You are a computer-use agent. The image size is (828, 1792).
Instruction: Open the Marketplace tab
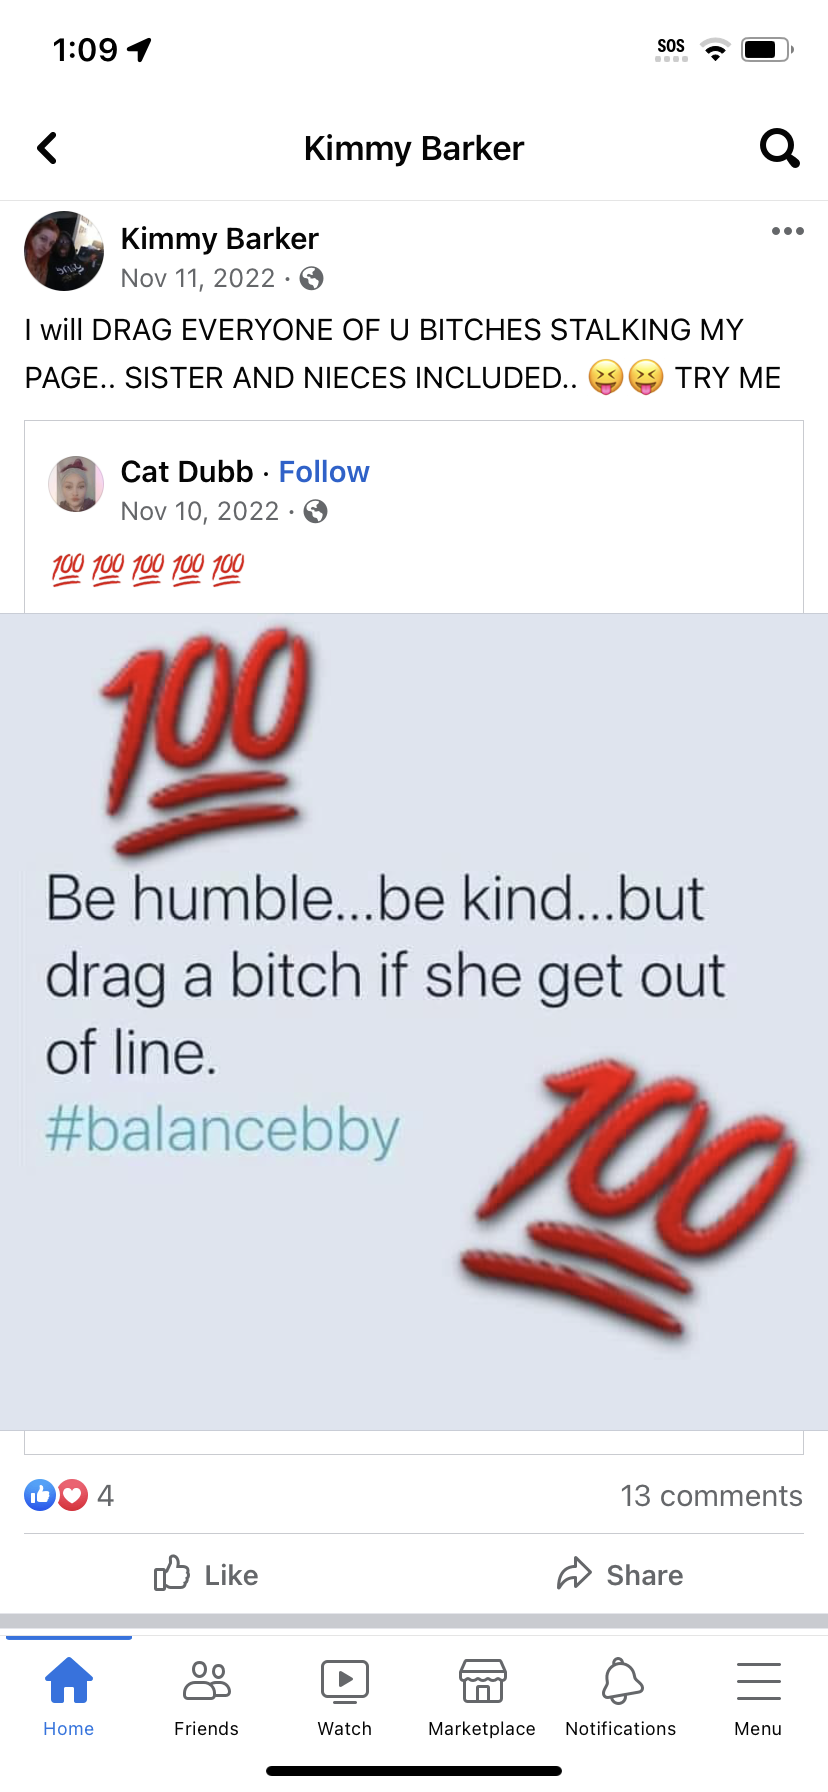coord(482,1699)
